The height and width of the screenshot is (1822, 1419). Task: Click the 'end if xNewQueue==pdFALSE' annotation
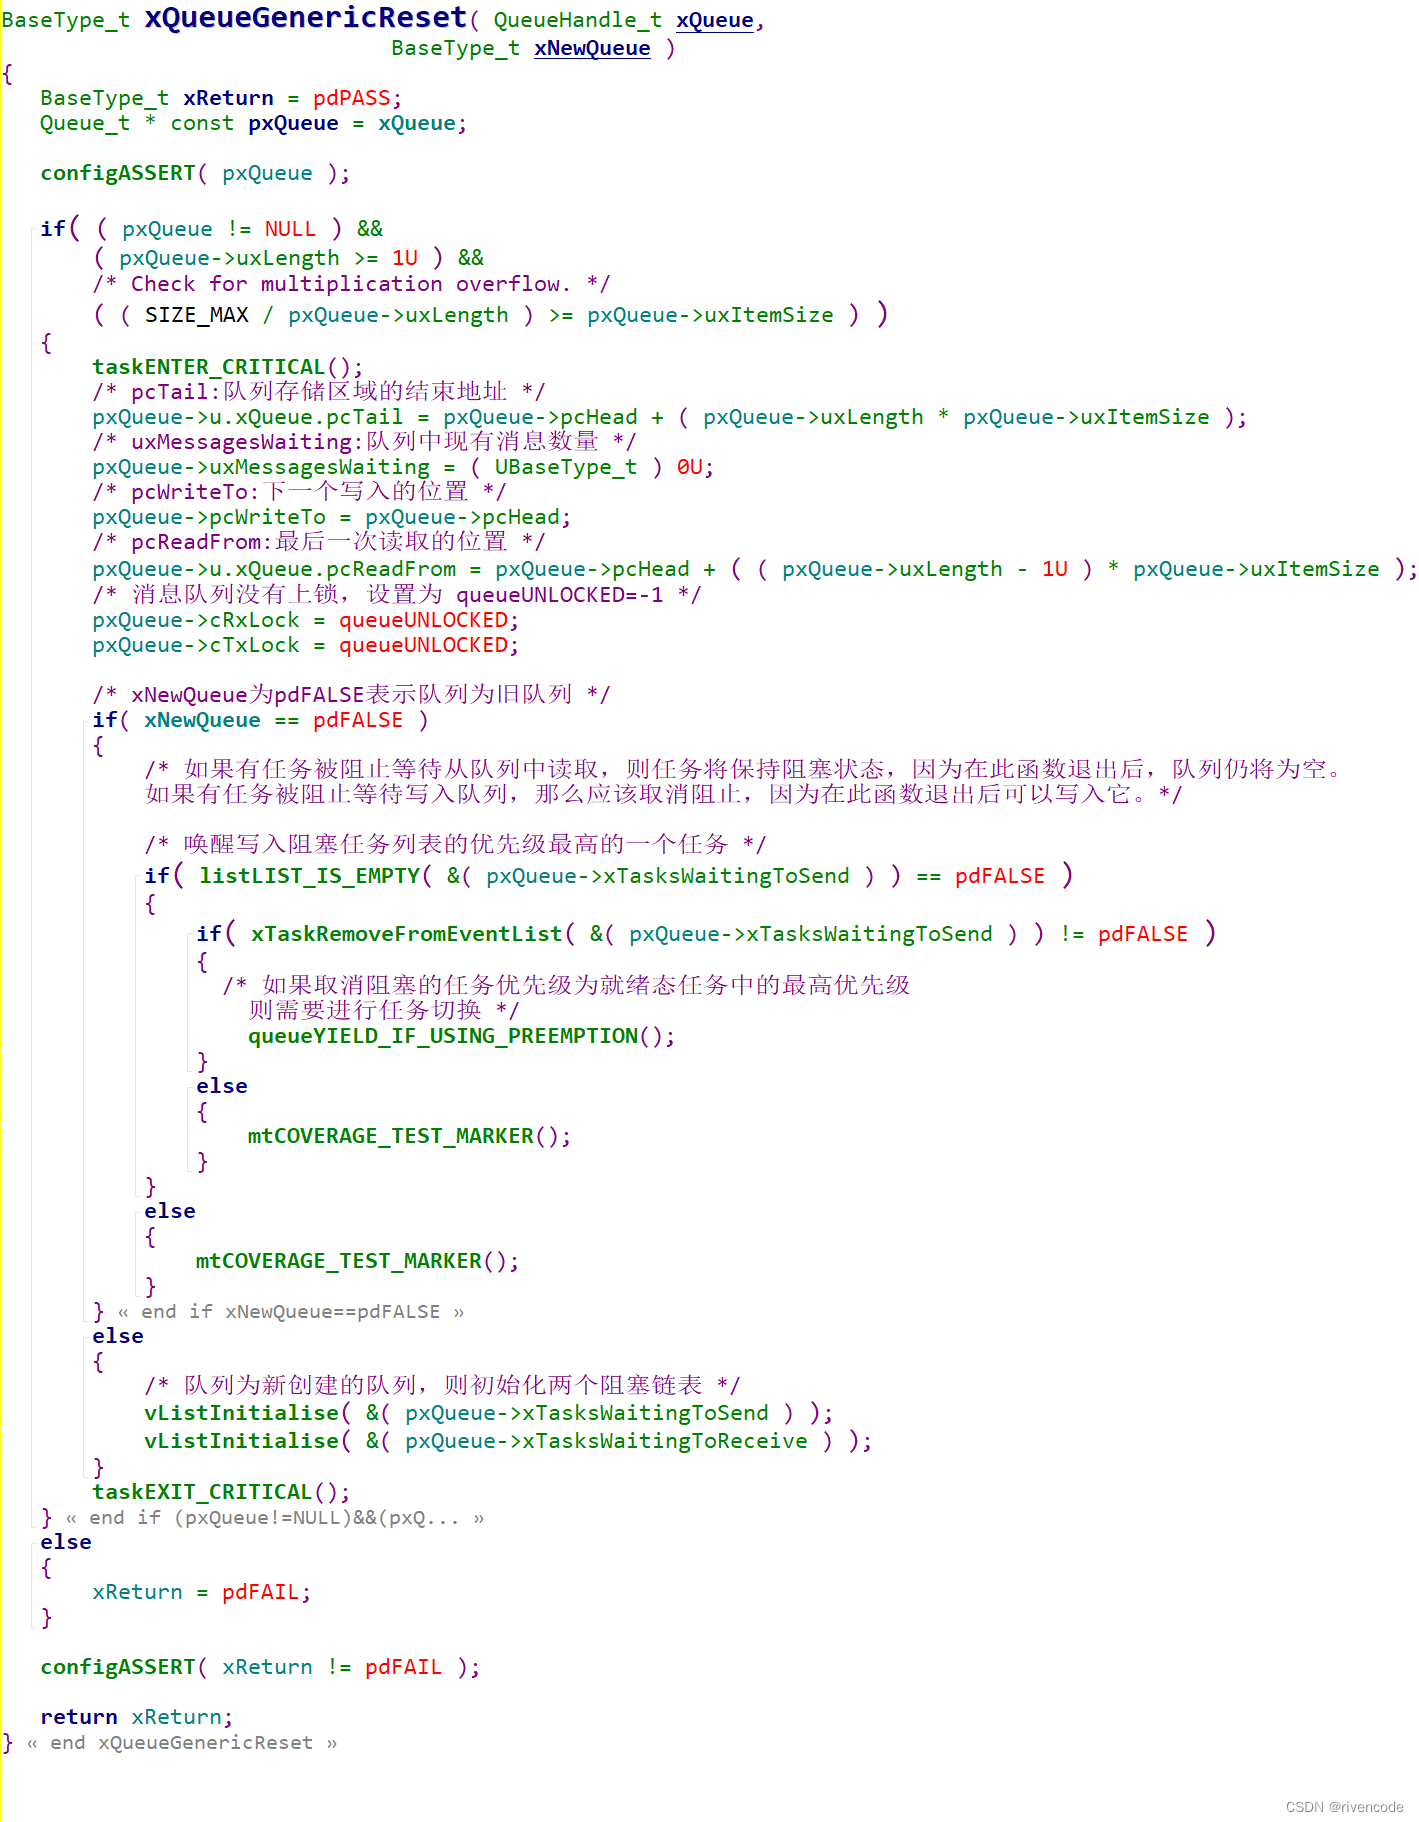coord(290,1311)
